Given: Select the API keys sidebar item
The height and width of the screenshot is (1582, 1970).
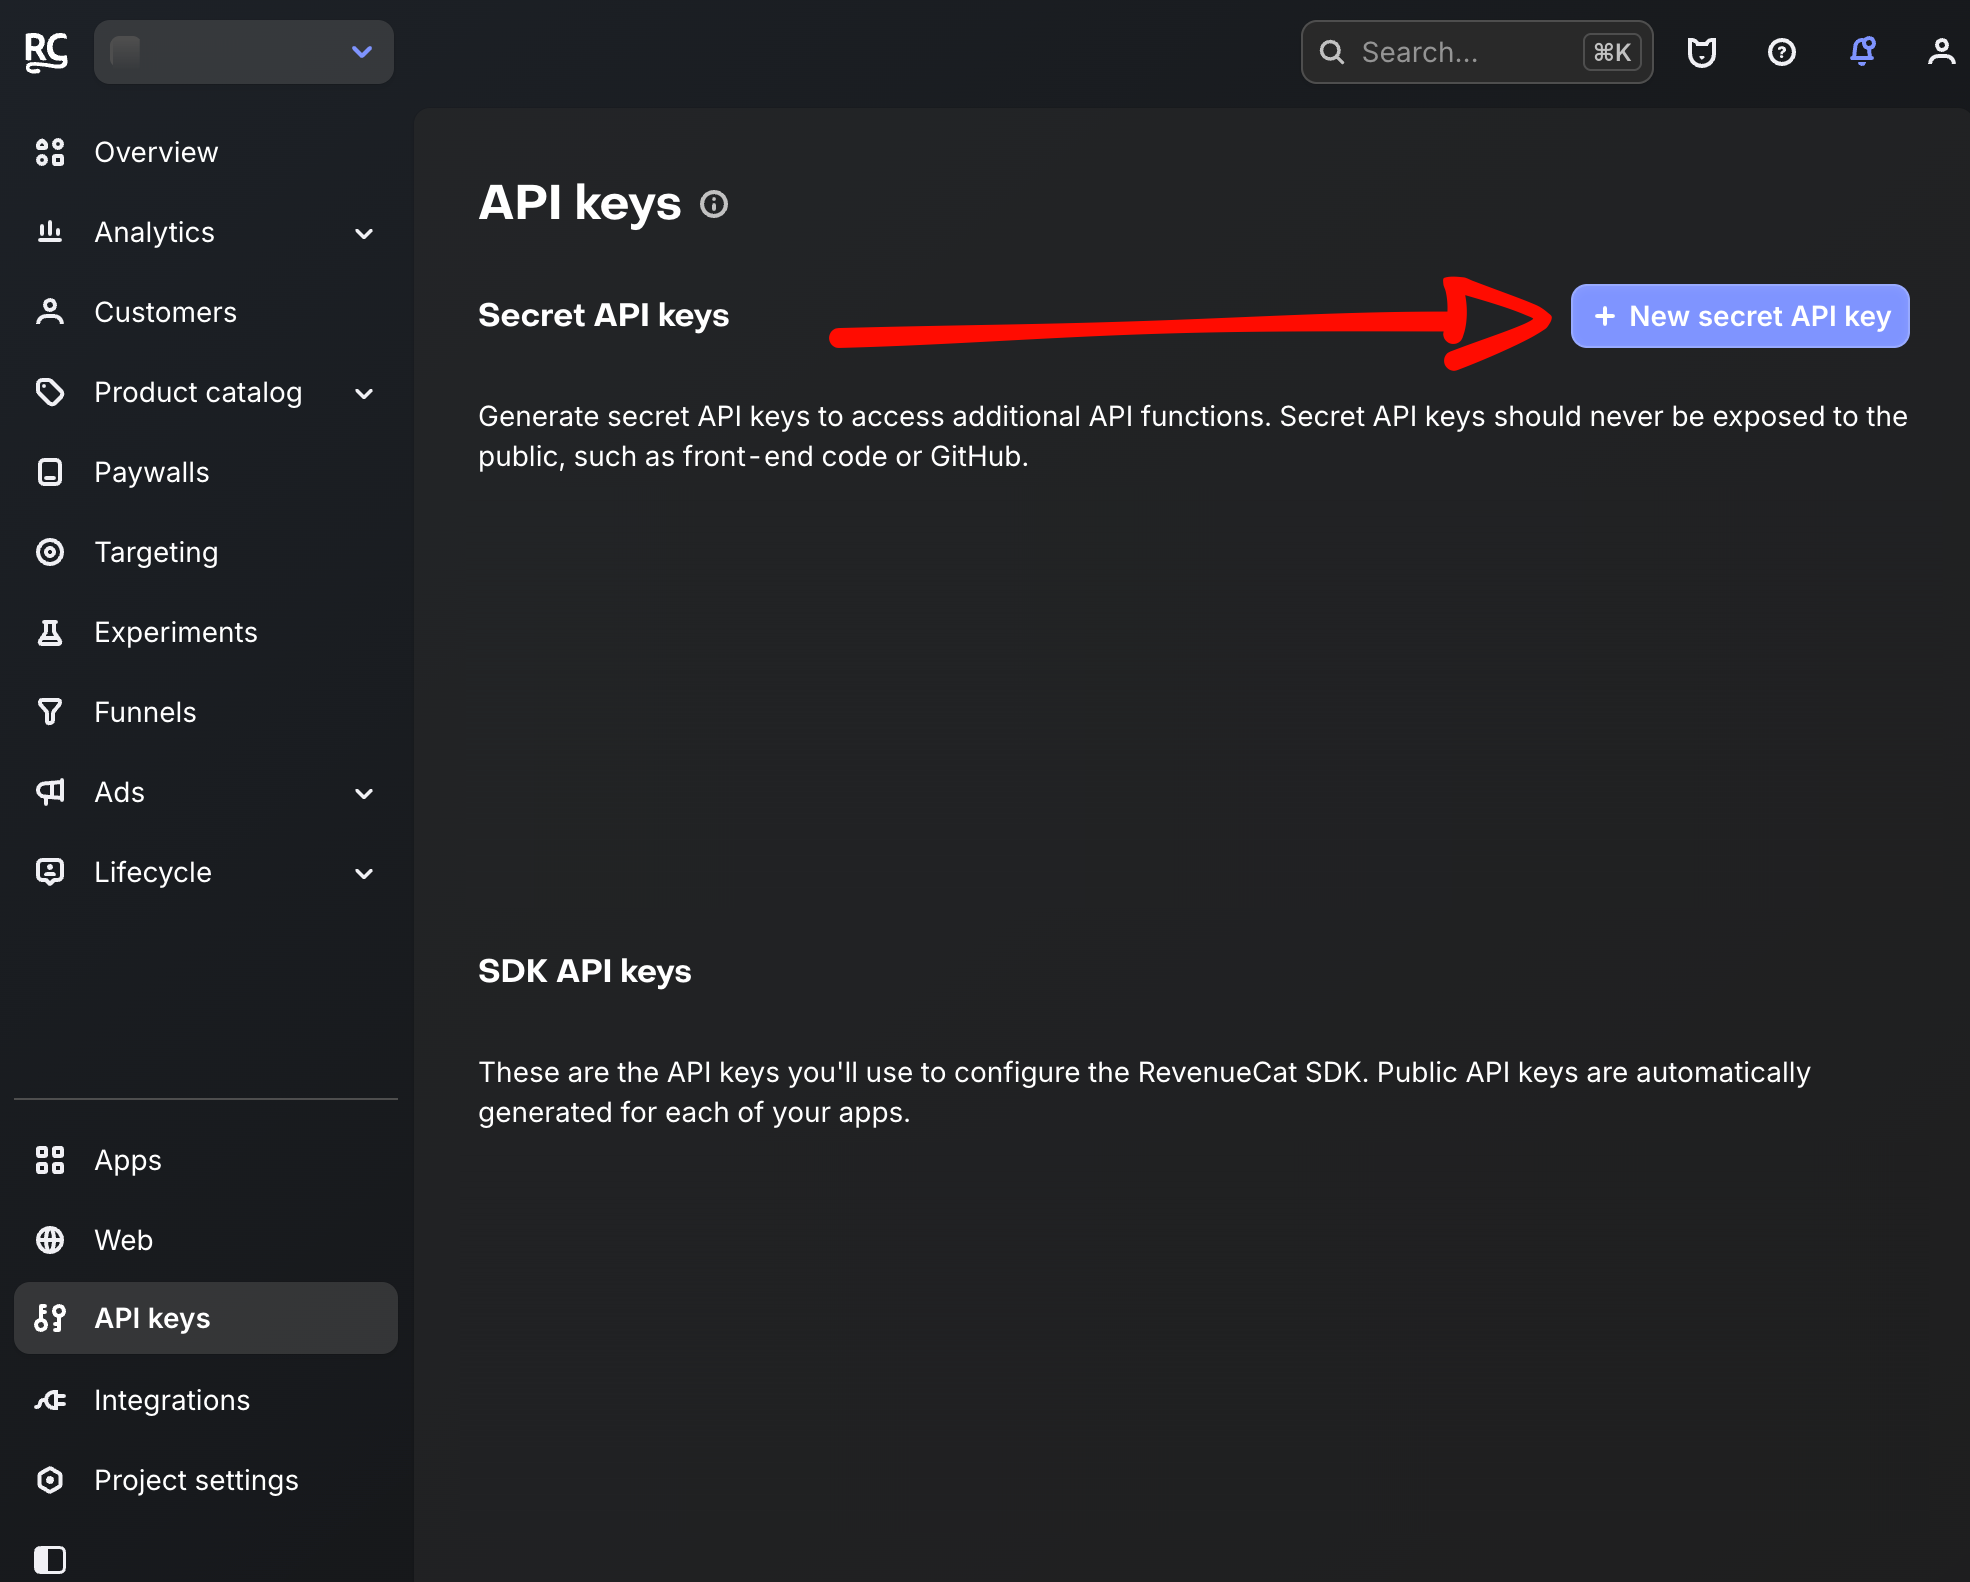Looking at the screenshot, I should [x=206, y=1318].
